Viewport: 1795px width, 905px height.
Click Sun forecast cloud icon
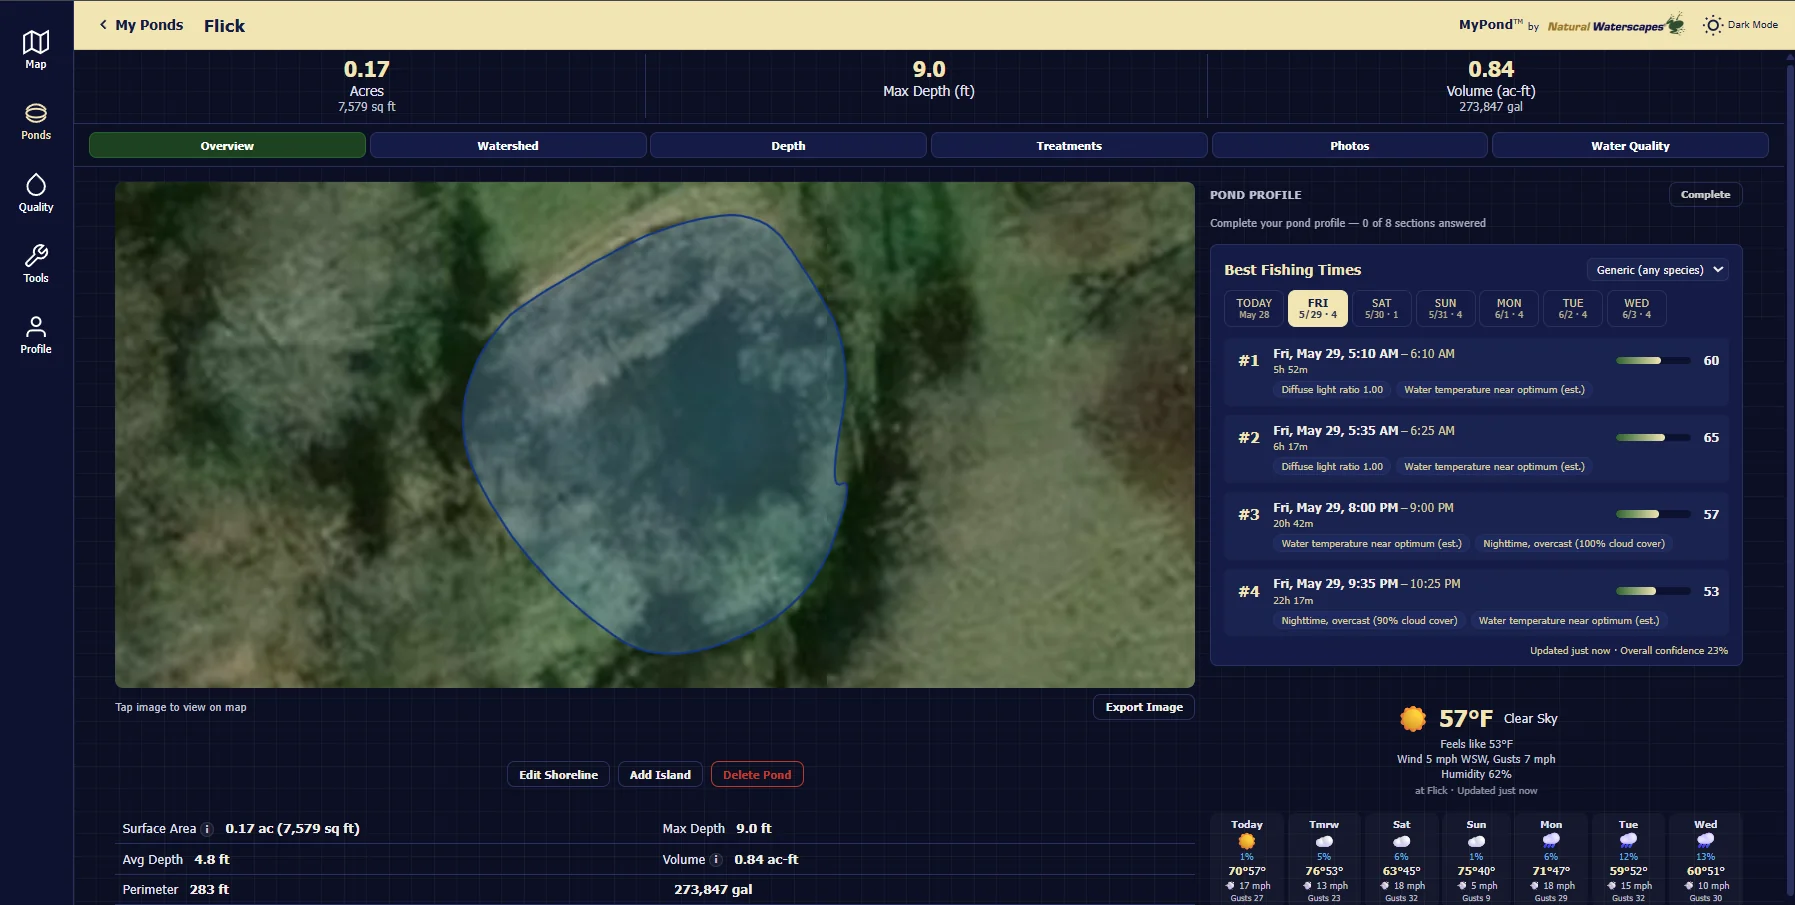tap(1476, 841)
